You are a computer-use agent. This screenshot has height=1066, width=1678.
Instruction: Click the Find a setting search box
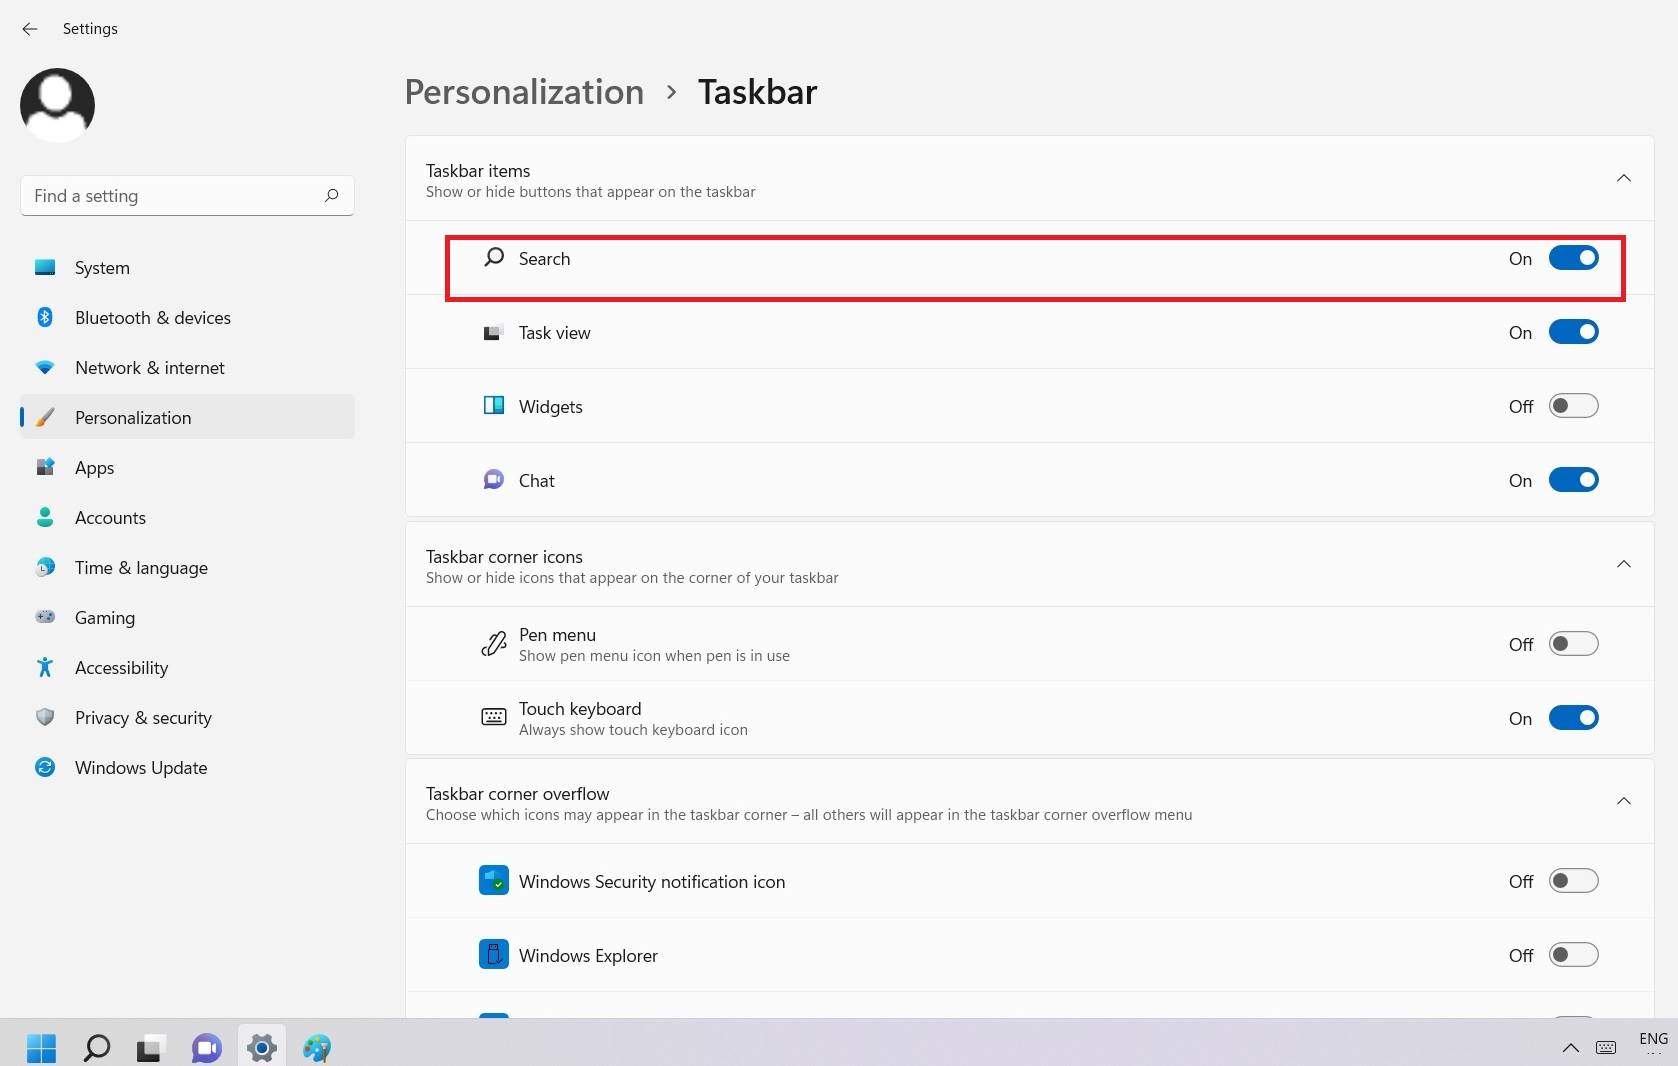(x=186, y=195)
